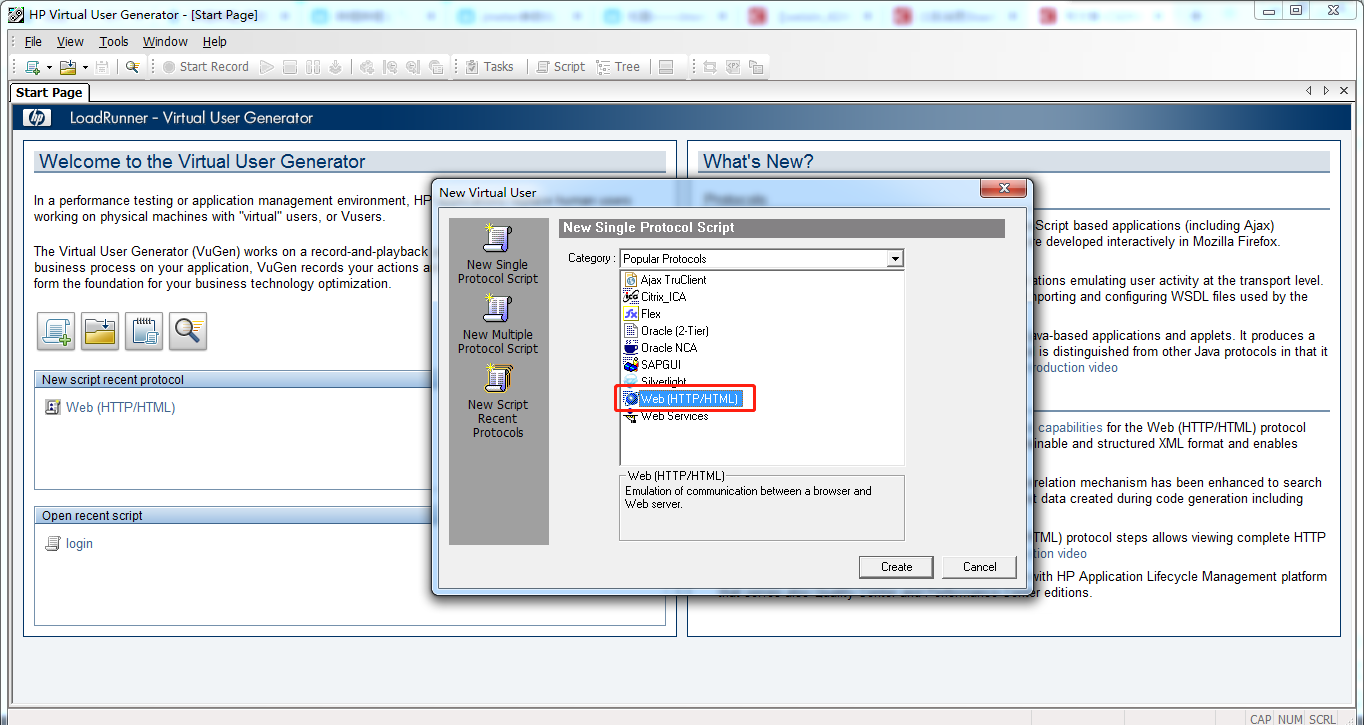Click the New Script icon on Start Page
Image resolution: width=1364 pixels, height=725 pixels.
[56, 331]
